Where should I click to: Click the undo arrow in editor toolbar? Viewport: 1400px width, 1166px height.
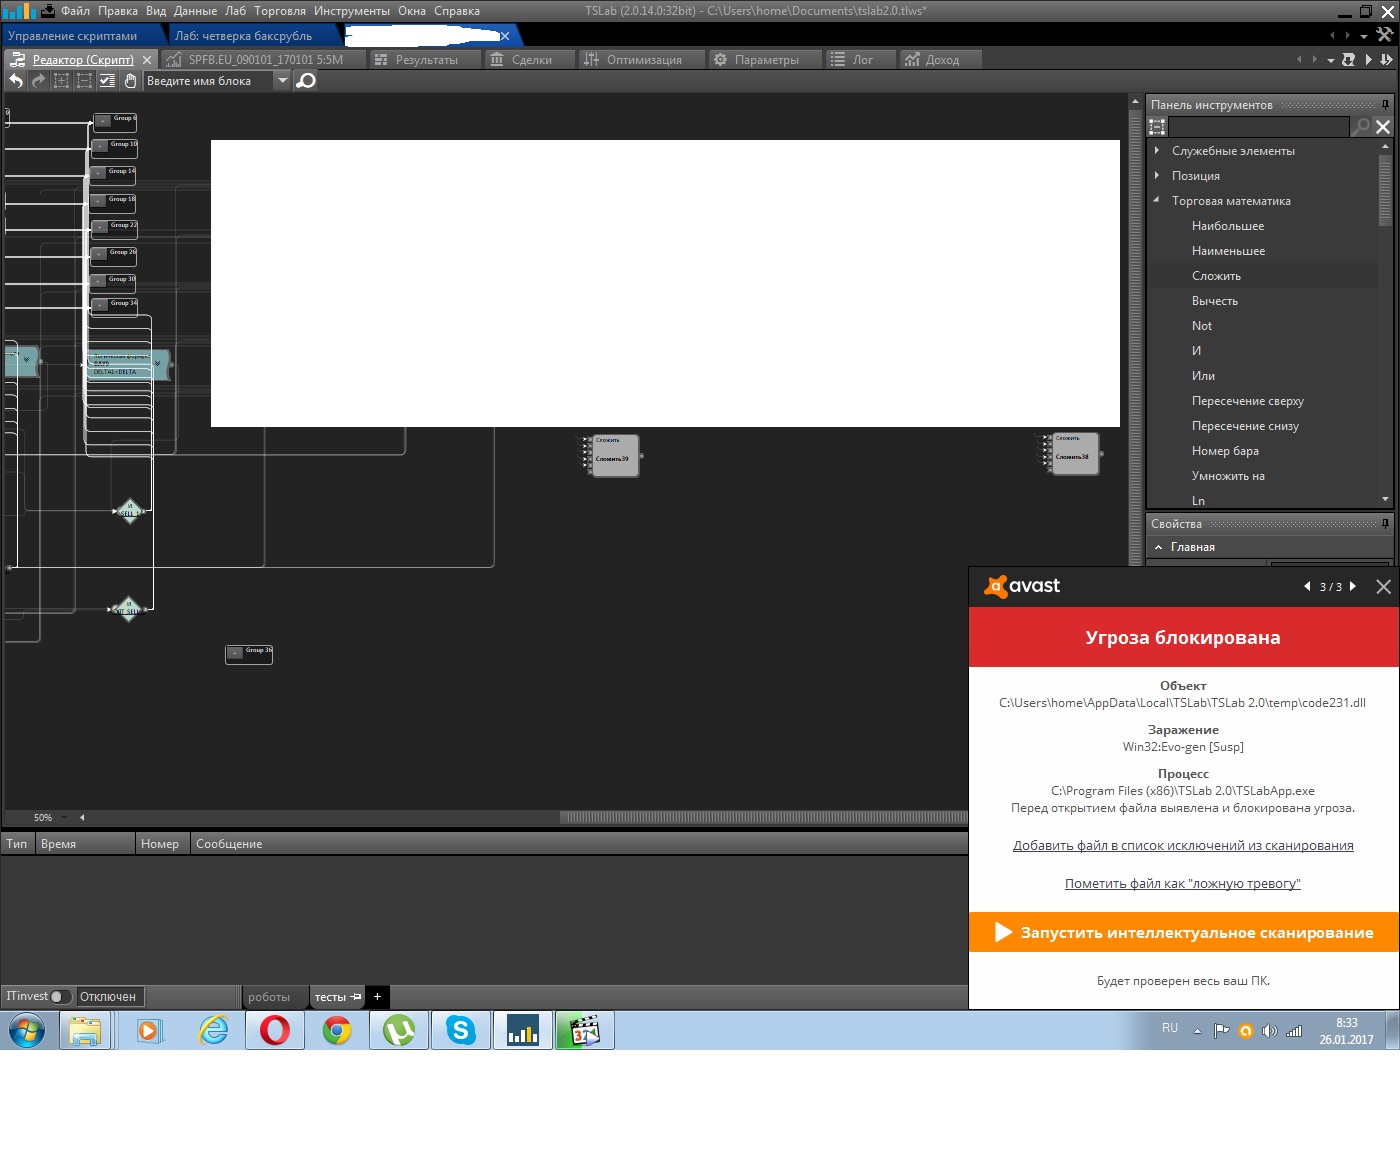tap(16, 81)
